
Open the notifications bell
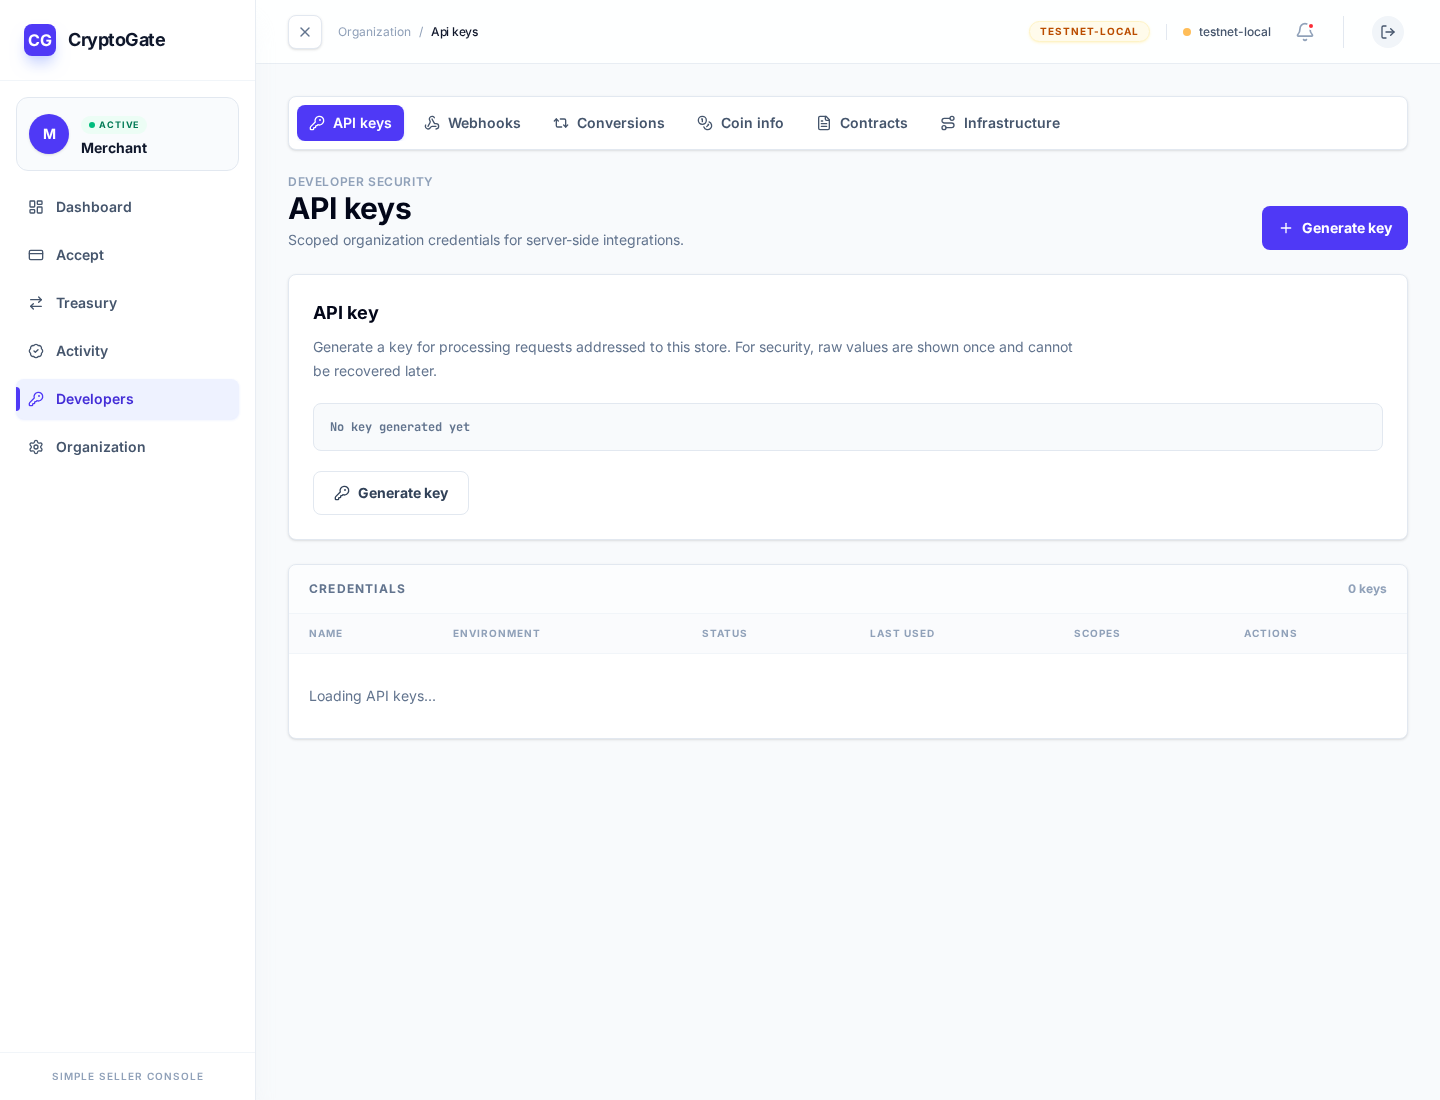click(x=1305, y=32)
